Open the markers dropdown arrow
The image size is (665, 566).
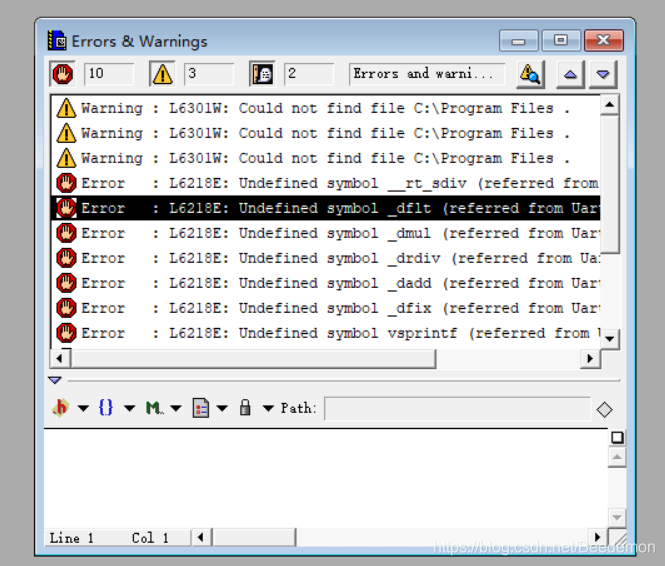[x=176, y=409]
